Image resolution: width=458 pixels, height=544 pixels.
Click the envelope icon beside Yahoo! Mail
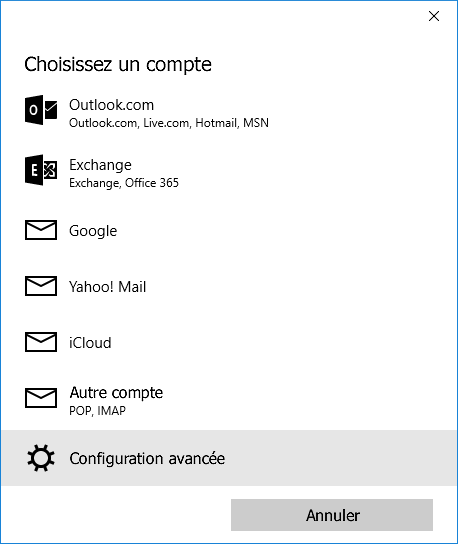(41, 286)
